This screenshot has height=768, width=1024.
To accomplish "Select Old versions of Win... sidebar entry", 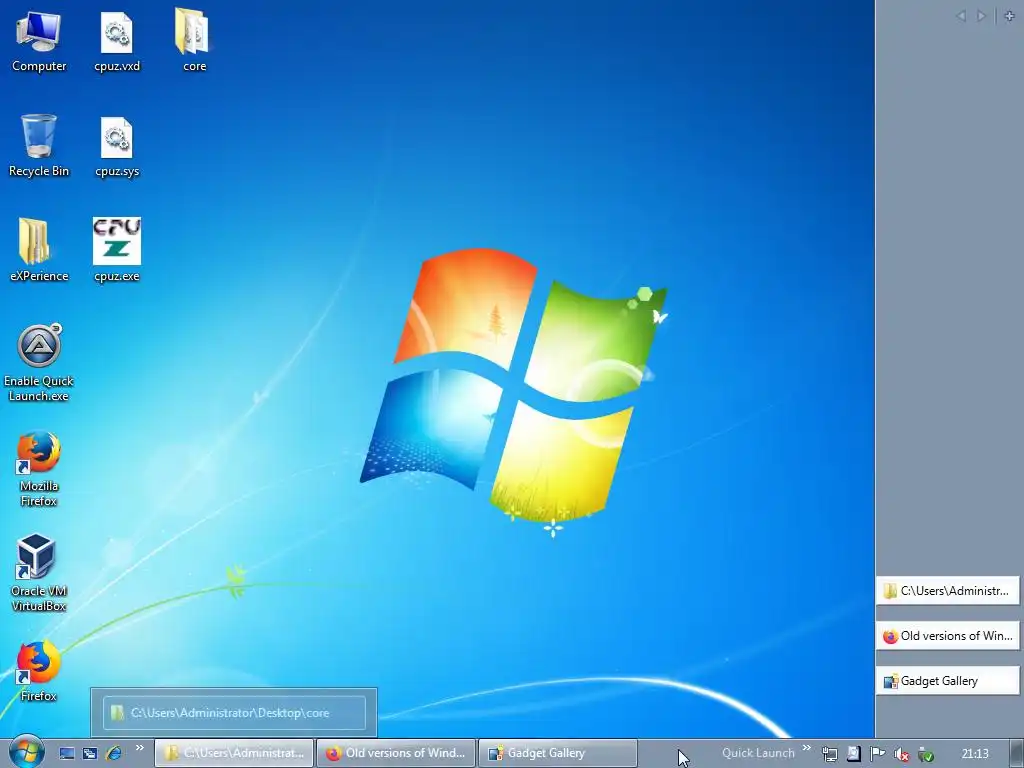I will click(x=947, y=635).
